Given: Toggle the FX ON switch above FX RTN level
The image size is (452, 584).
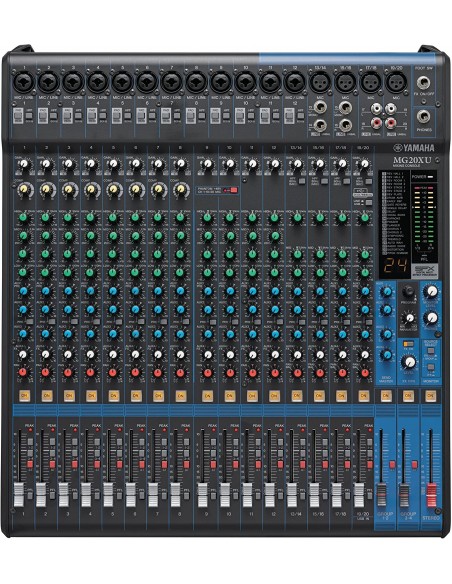Looking at the screenshot, I should 408,344.
